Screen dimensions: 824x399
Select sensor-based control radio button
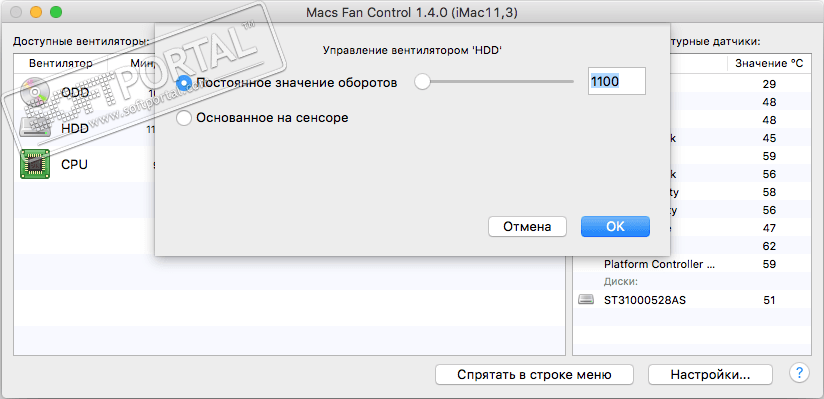(x=184, y=118)
